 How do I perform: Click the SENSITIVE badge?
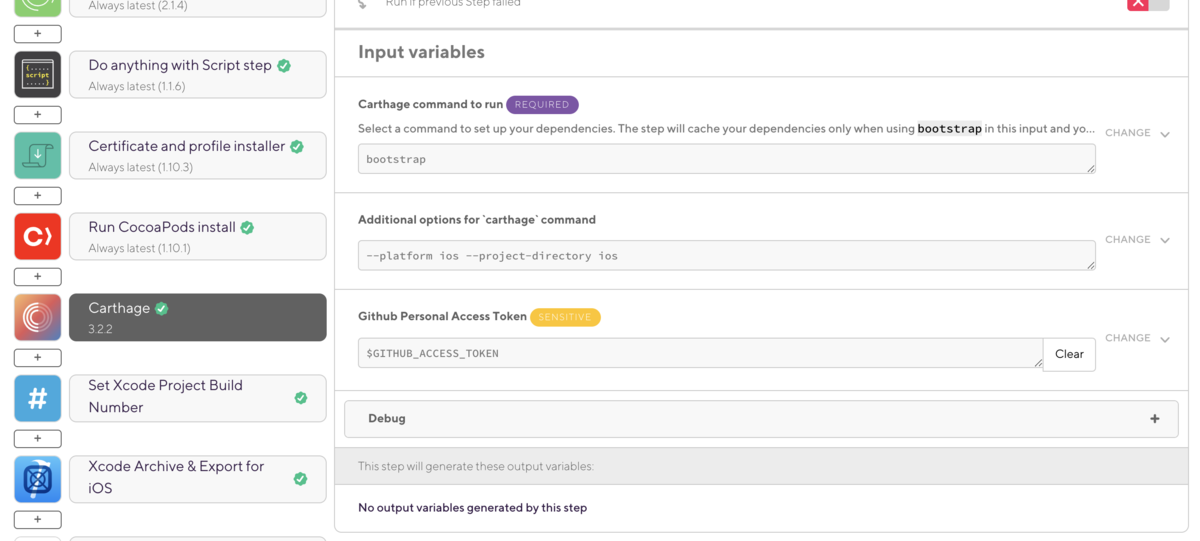coord(565,317)
